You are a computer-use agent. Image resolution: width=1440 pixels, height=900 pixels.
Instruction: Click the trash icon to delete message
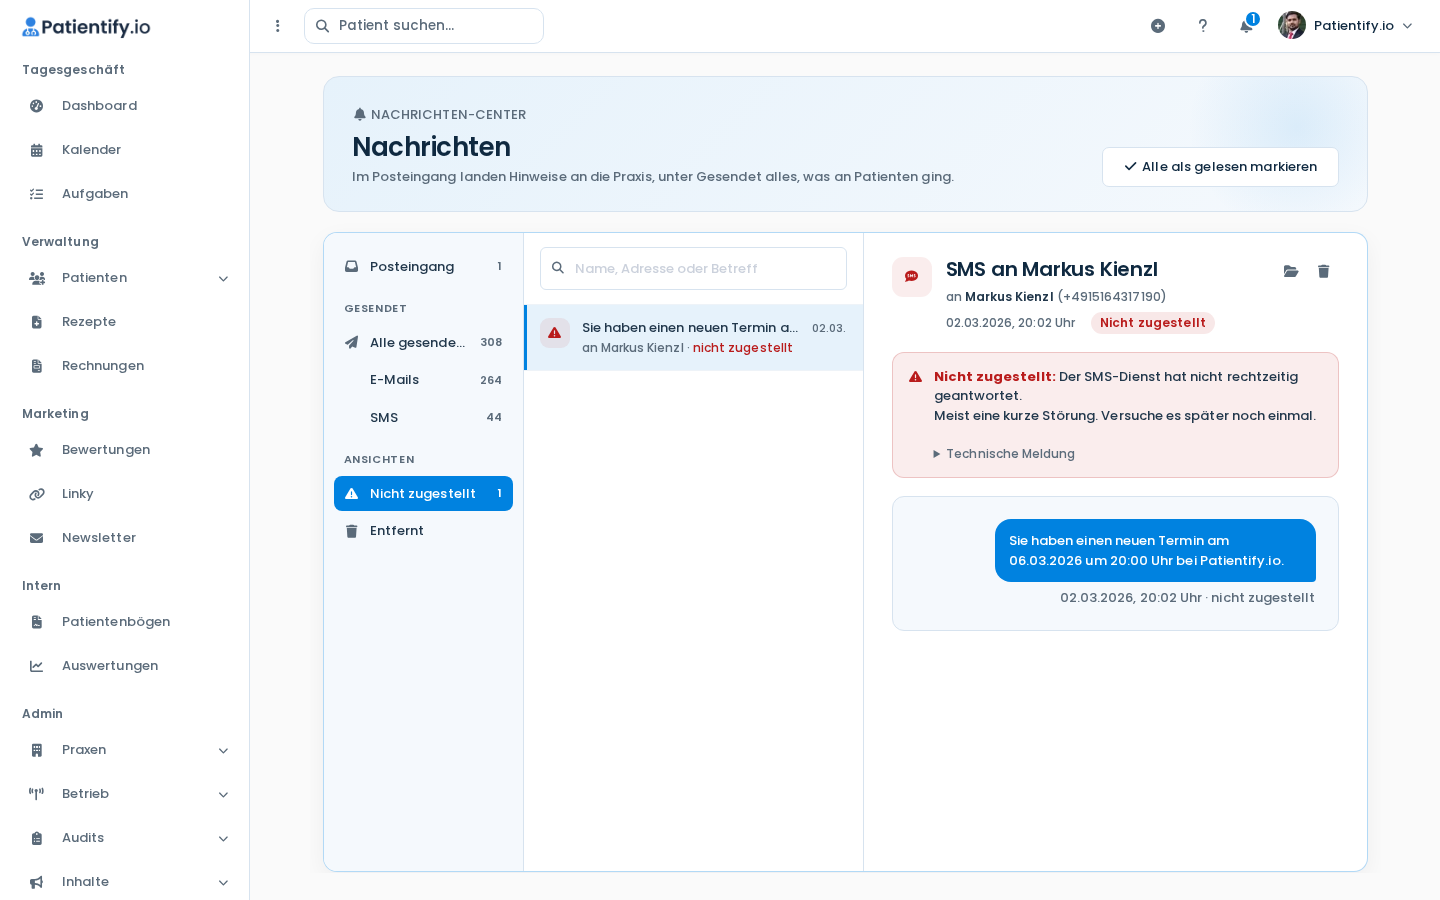(1323, 271)
